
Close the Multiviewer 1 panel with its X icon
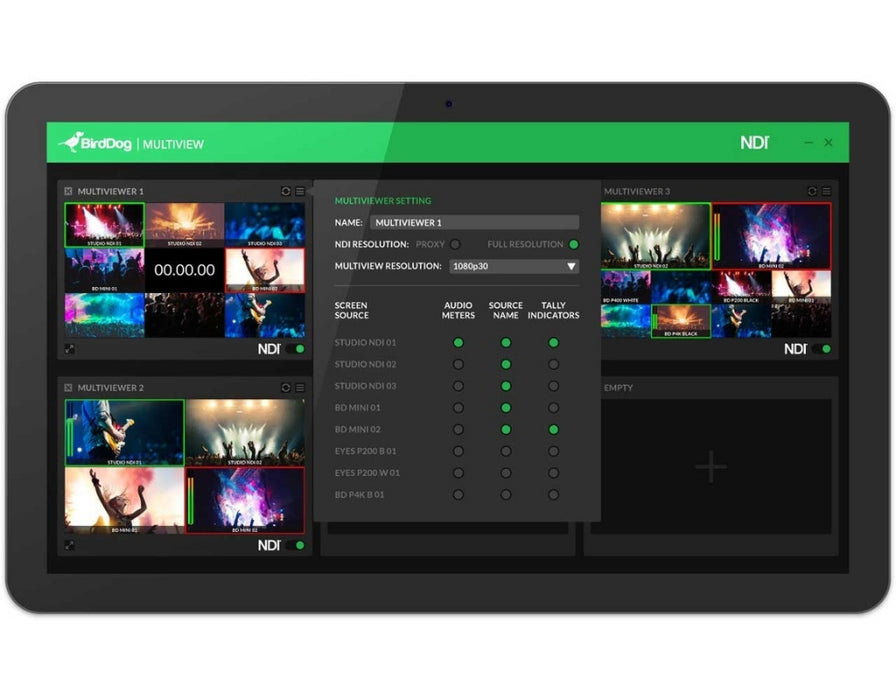tap(68, 191)
